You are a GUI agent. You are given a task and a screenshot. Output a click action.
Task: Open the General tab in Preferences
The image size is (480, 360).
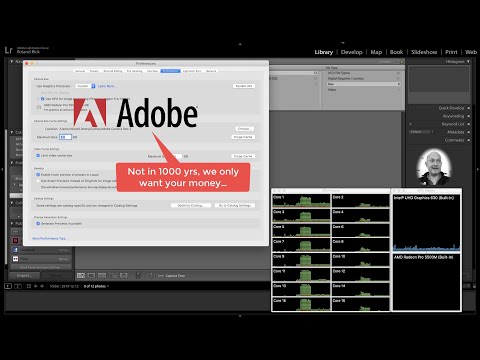tap(80, 71)
